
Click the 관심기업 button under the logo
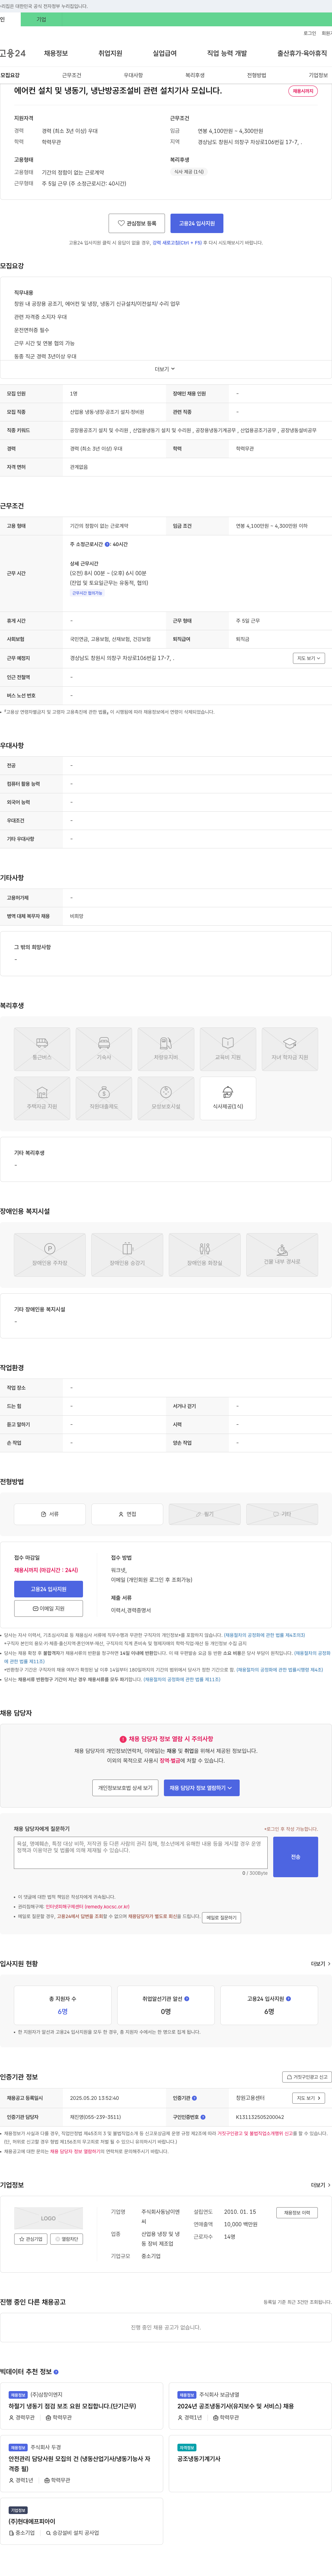(x=31, y=2239)
